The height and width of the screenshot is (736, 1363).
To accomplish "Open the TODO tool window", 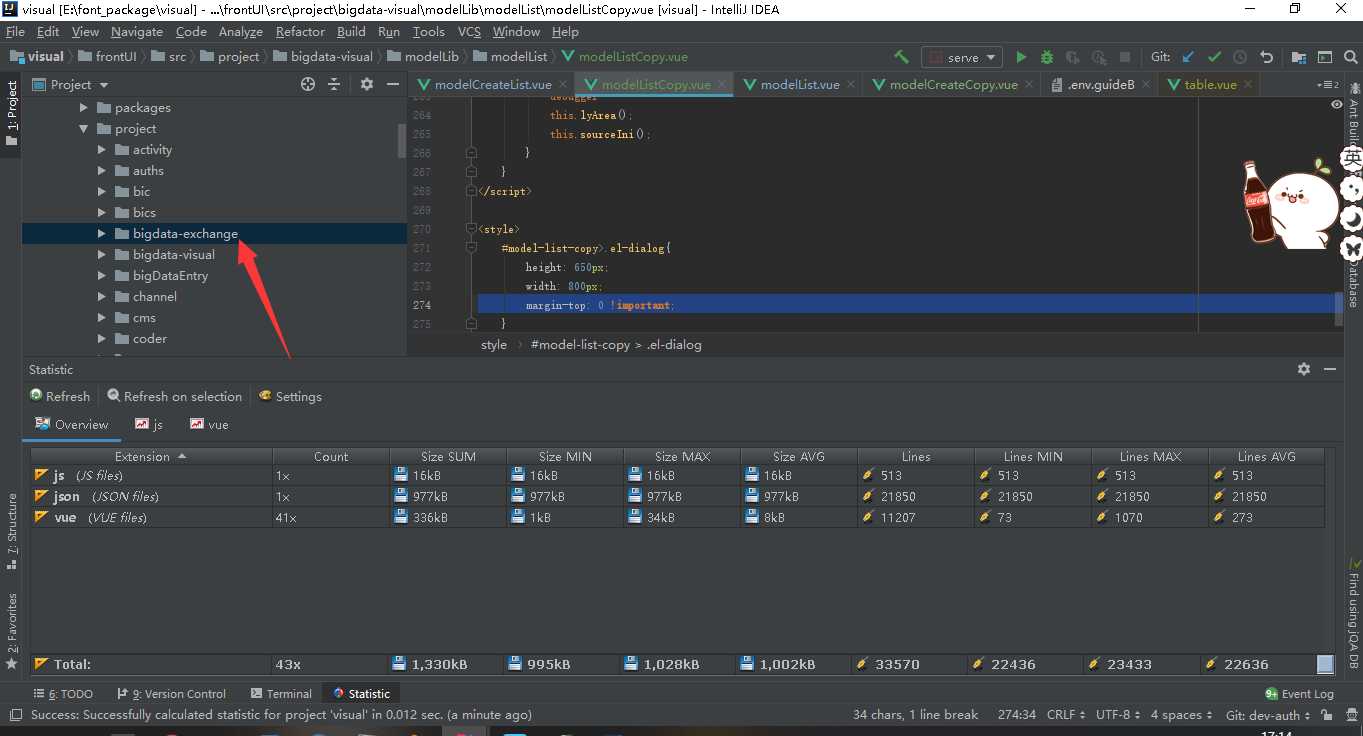I will coord(63,693).
